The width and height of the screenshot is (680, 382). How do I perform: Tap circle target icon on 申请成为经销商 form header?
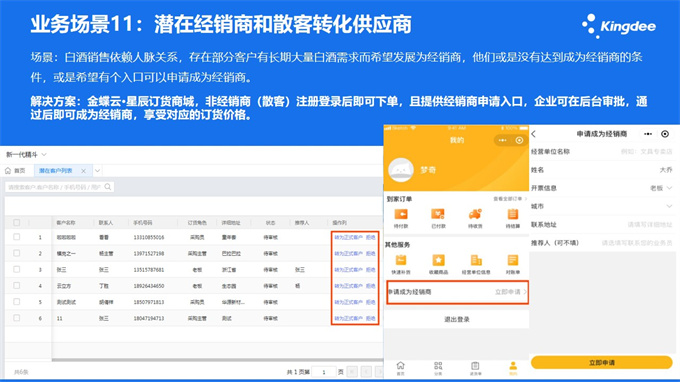coord(665,134)
